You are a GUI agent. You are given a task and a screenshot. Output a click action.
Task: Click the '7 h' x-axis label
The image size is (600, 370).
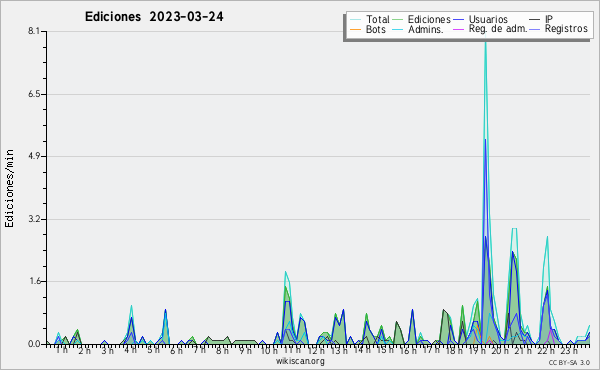point(199,350)
